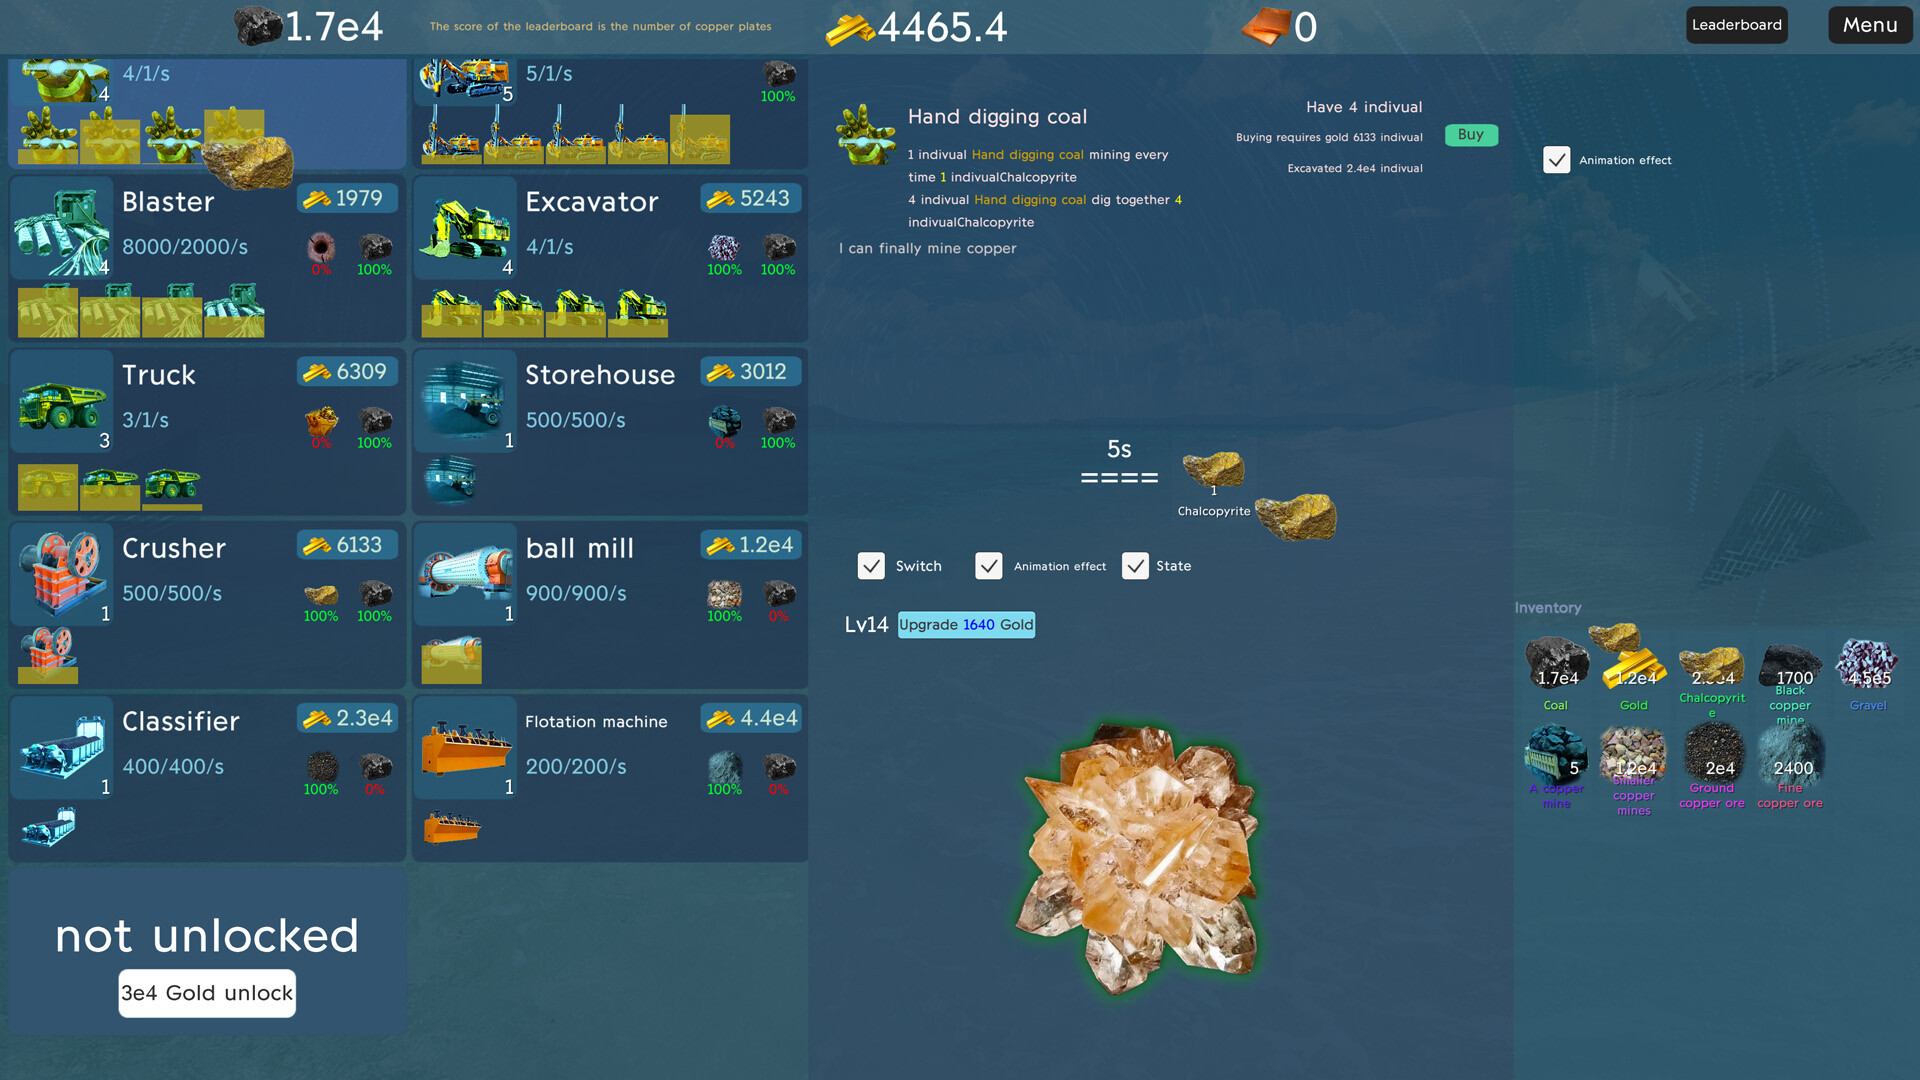Toggle the Animation effect checkbox near Buy
Screen dimensions: 1920x1080
(x=1557, y=160)
